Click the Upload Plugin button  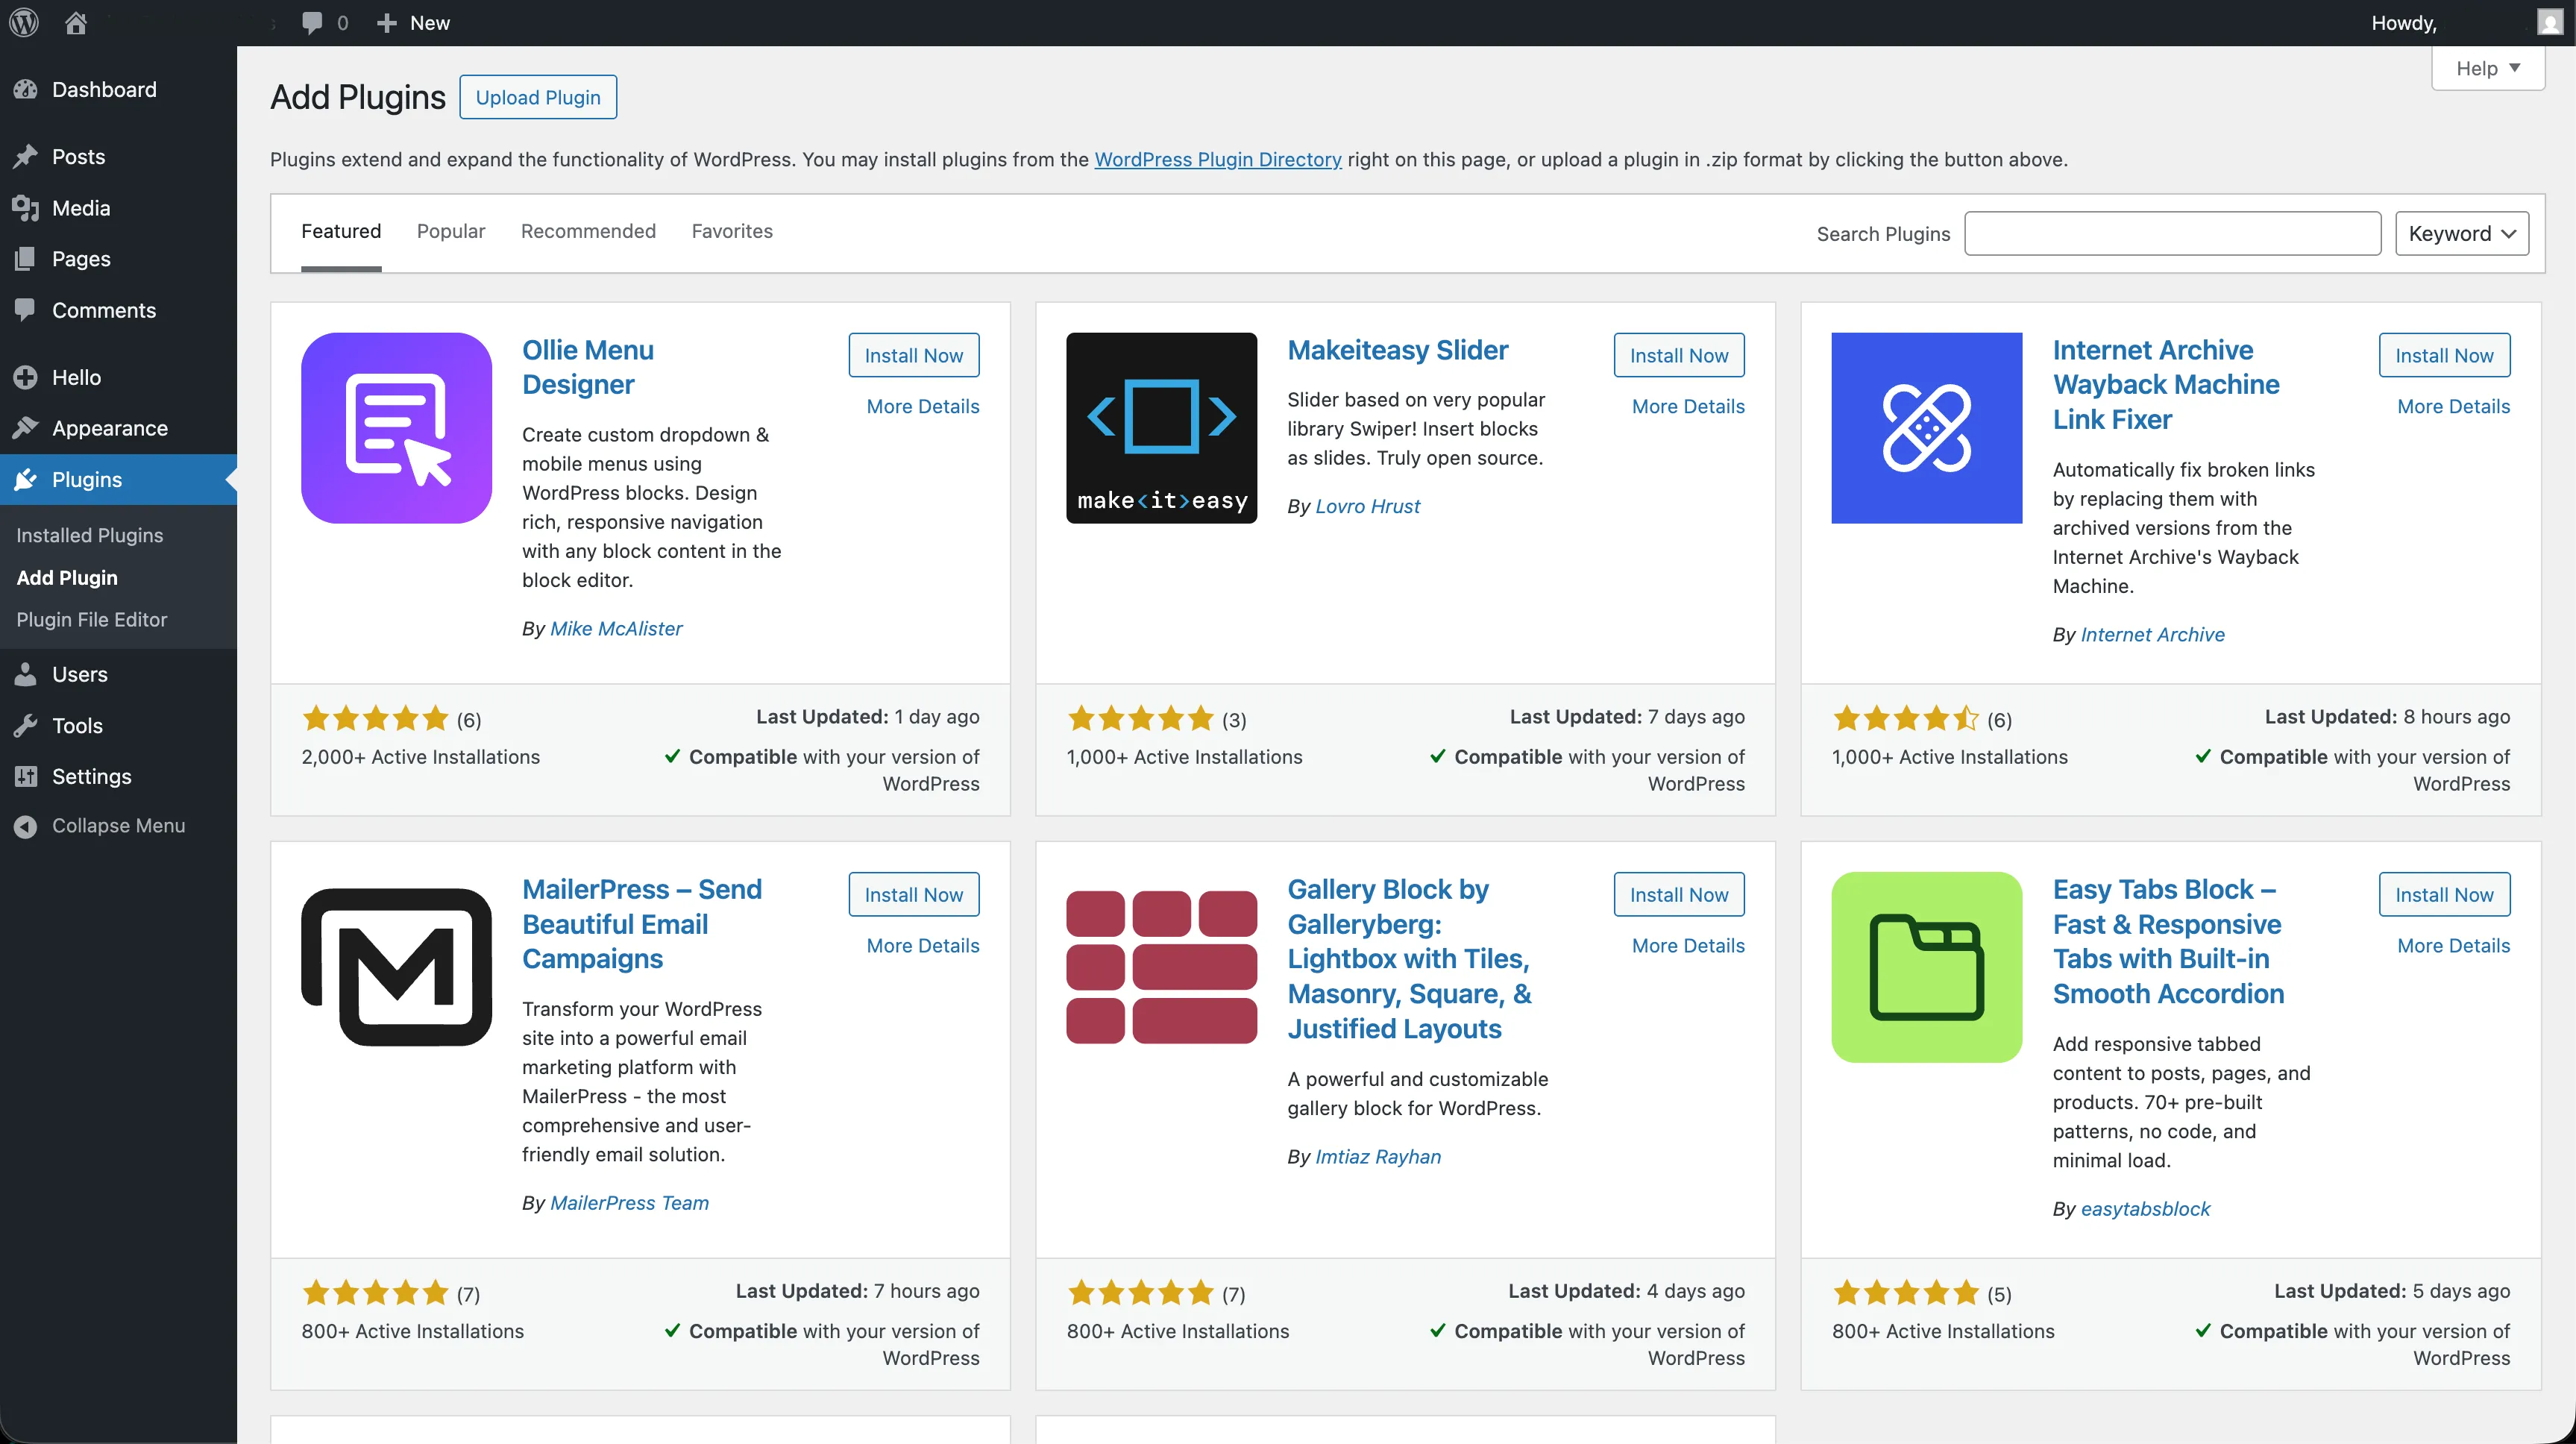(537, 96)
